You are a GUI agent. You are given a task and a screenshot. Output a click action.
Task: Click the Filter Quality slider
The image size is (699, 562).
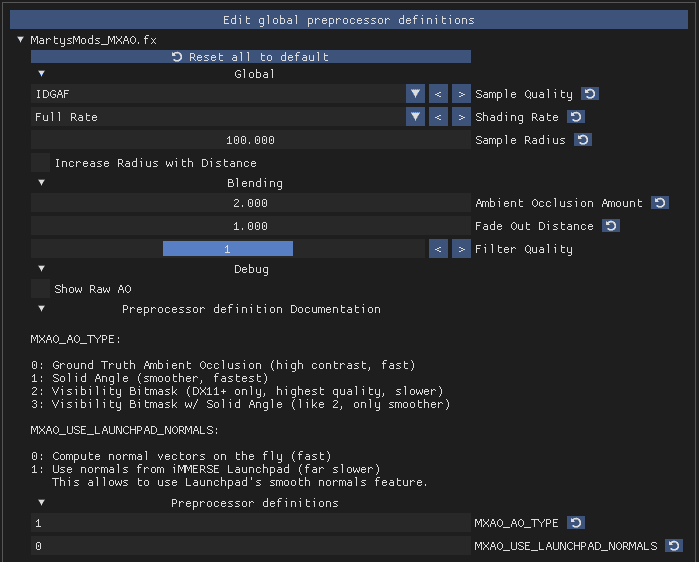(228, 249)
